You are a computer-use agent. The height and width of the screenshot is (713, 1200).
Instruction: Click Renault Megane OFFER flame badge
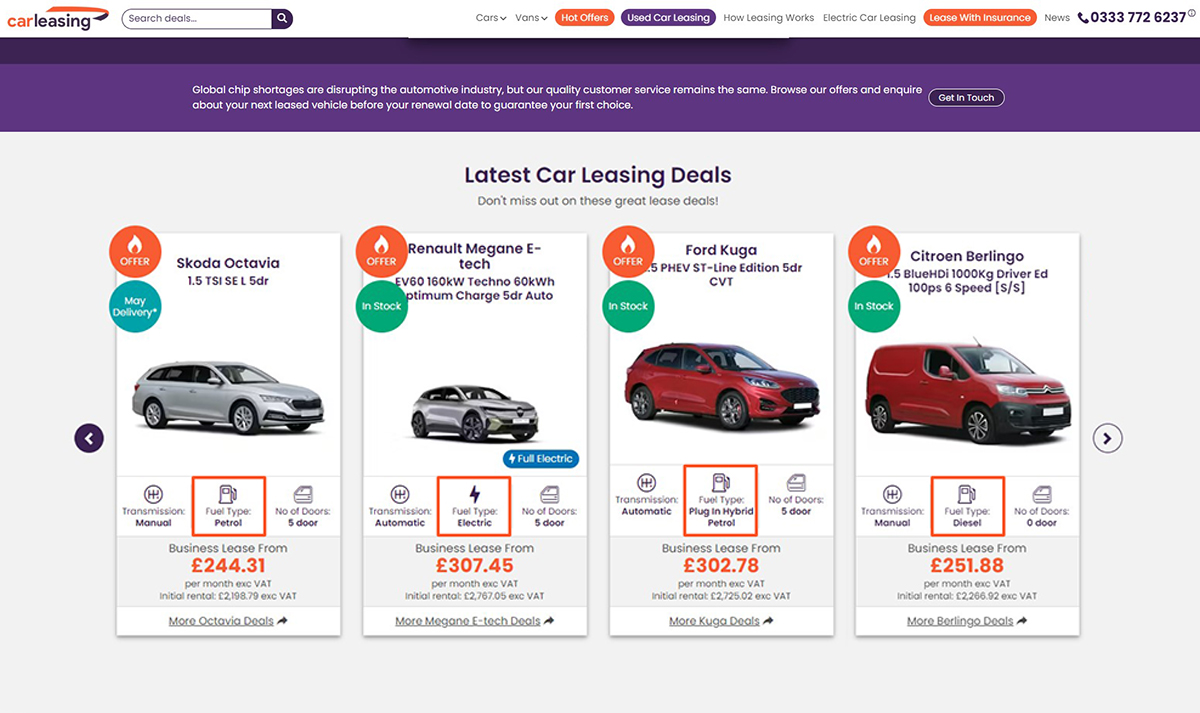coord(381,250)
